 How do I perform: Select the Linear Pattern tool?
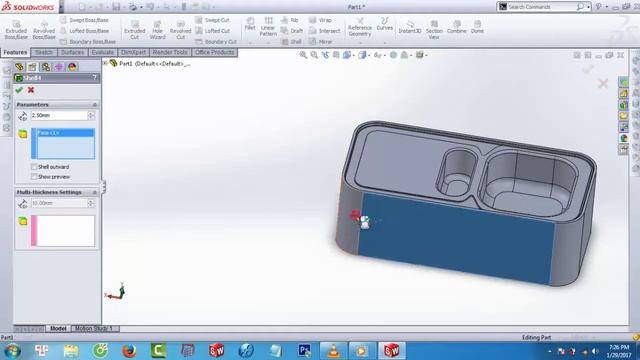[x=268, y=27]
